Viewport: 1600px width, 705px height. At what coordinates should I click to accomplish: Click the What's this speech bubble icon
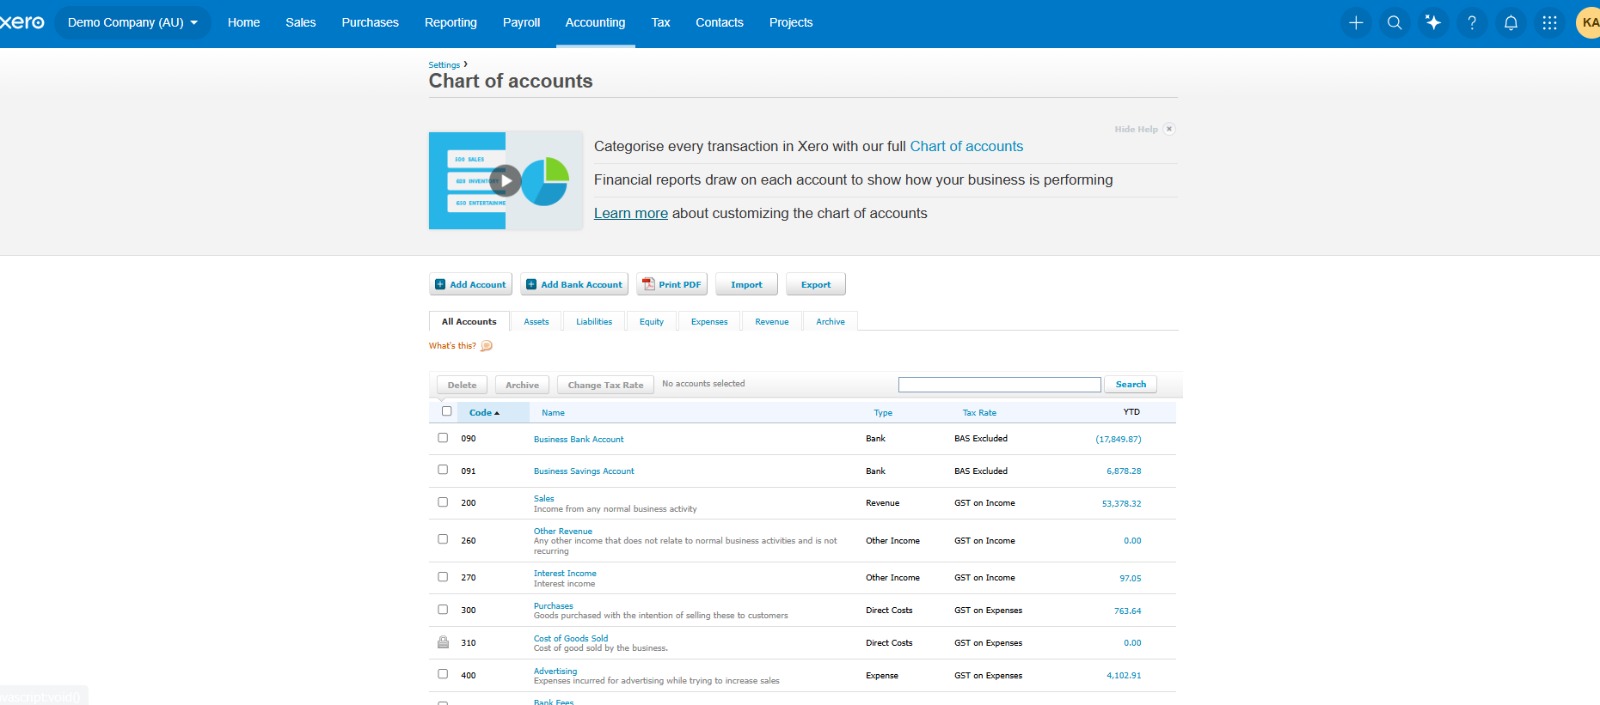click(x=487, y=346)
